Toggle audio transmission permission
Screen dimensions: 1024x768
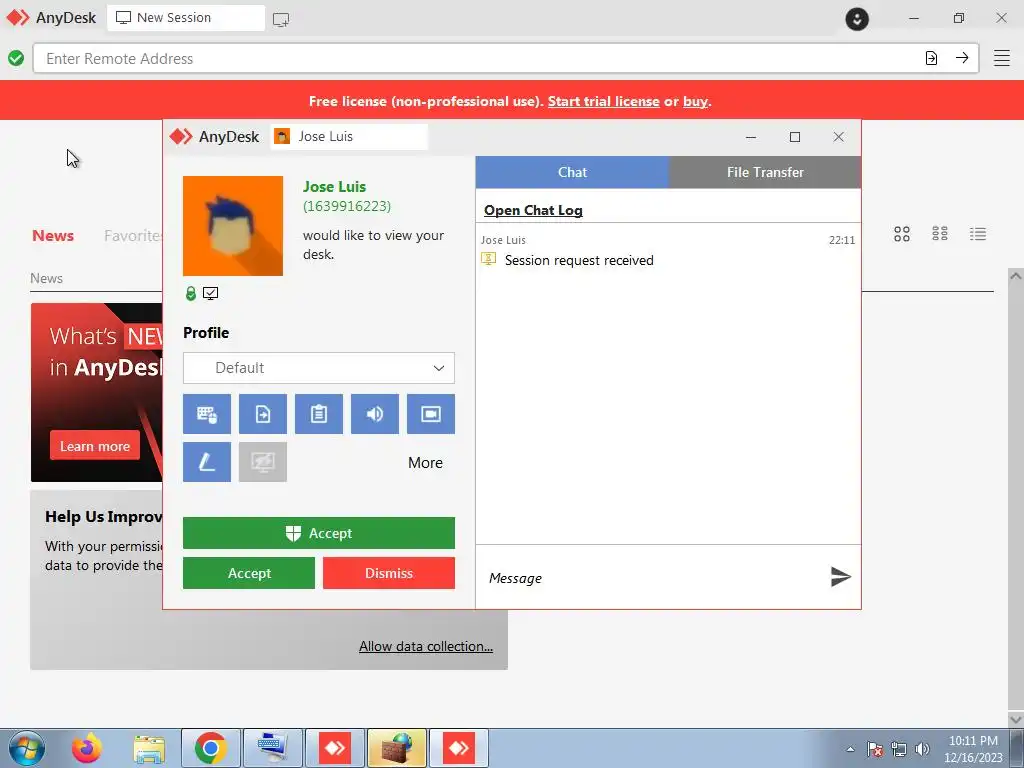(x=375, y=414)
